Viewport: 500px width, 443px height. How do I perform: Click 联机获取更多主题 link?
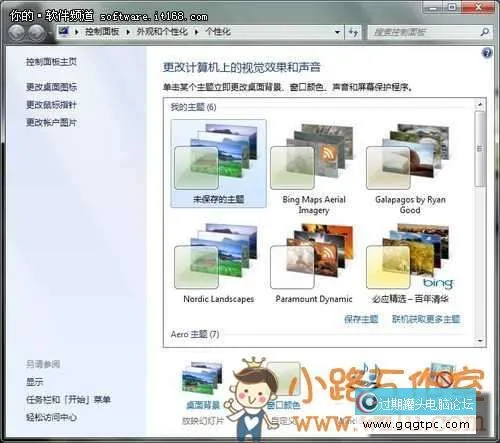point(426,319)
